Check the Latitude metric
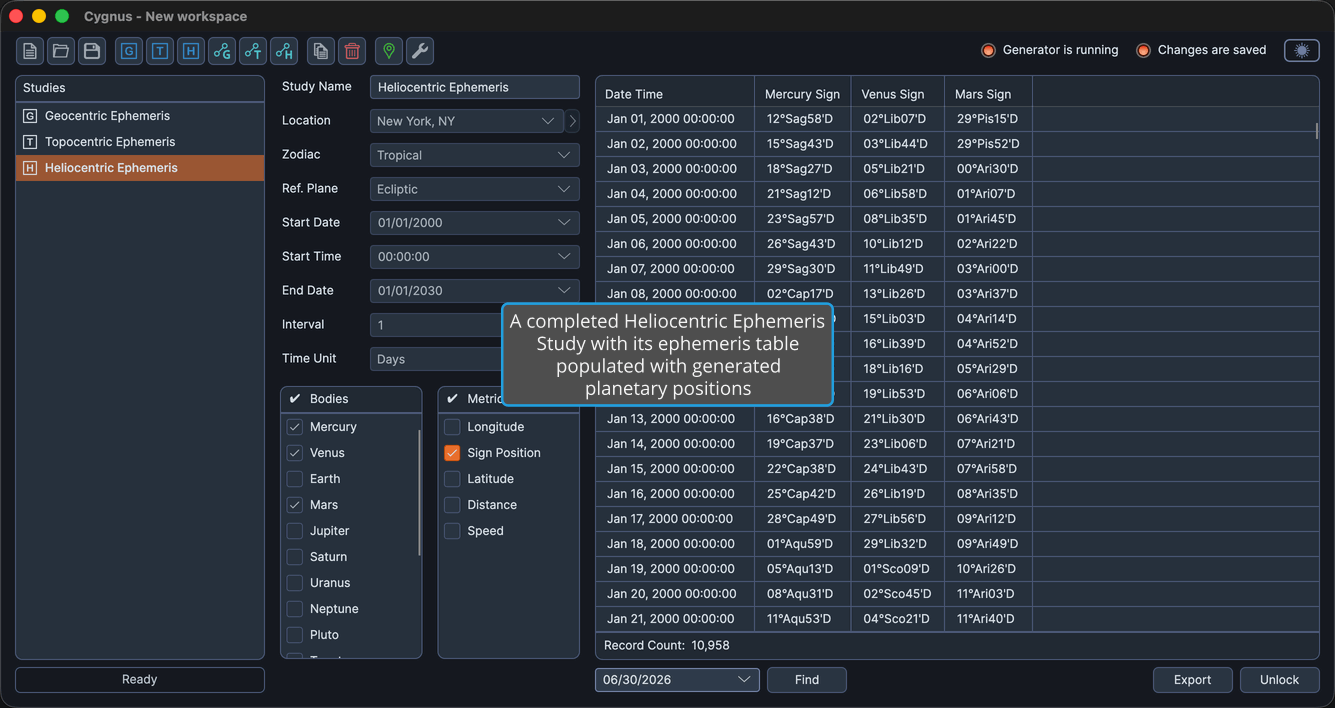 click(452, 479)
